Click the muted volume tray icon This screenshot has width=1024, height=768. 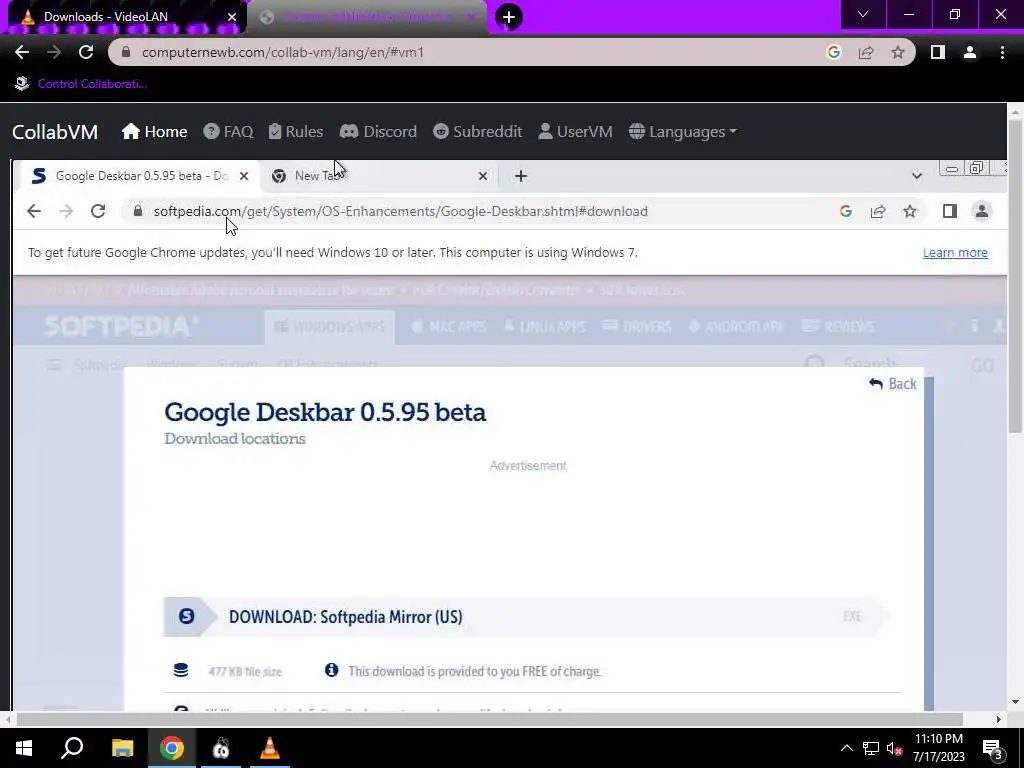pos(895,748)
